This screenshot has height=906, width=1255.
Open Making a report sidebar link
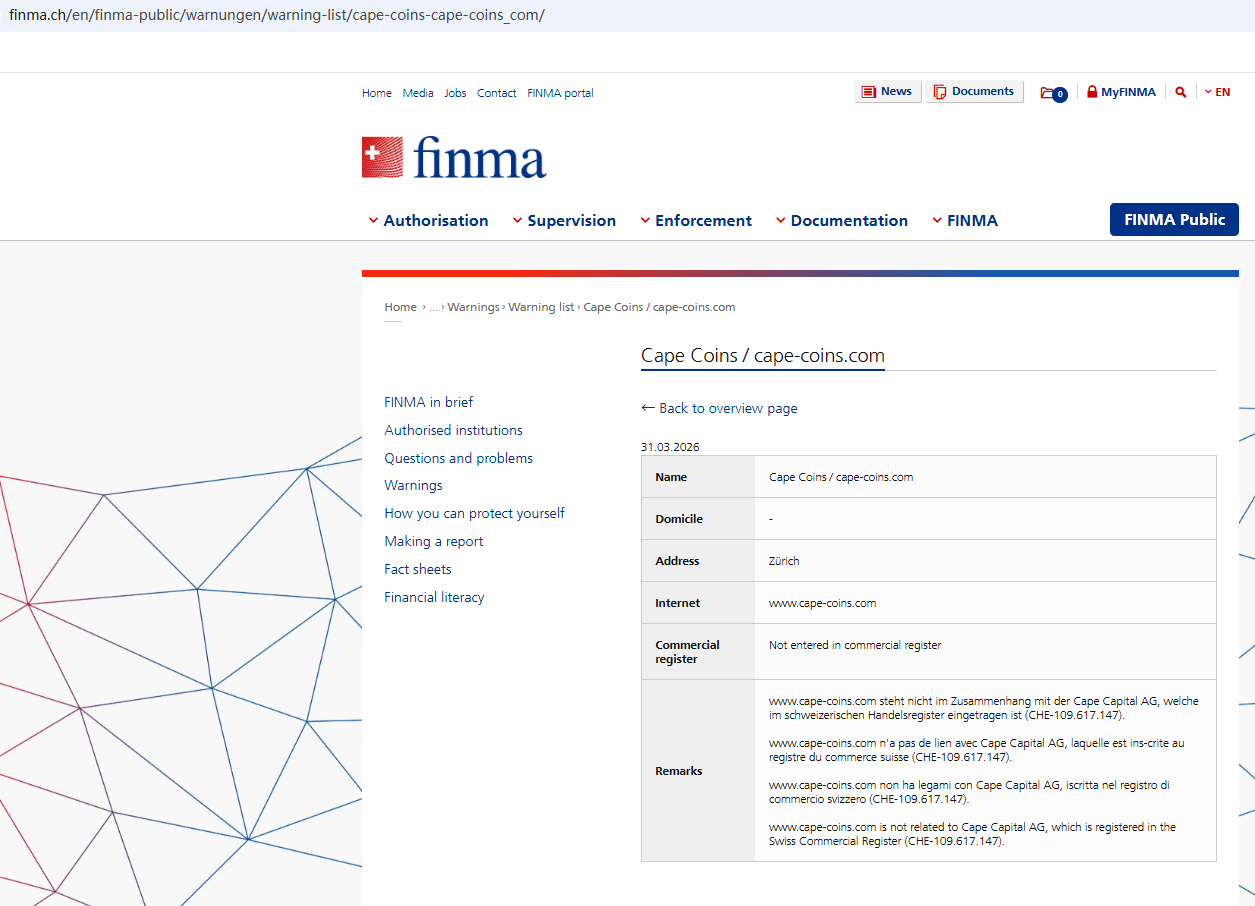point(434,541)
